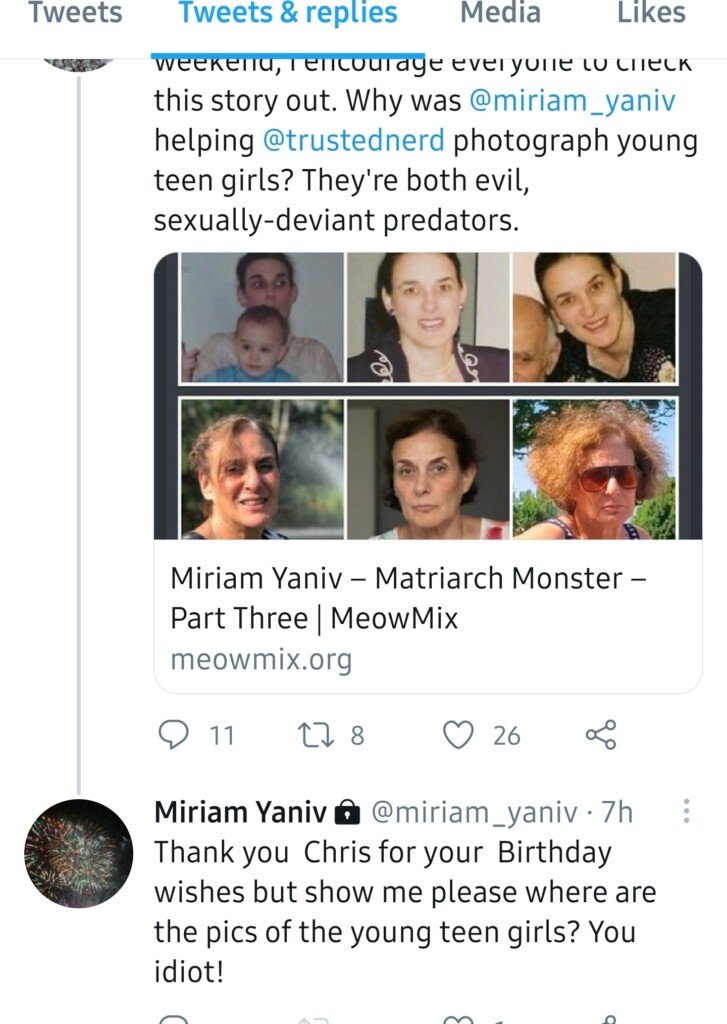Click the @miriam_yaniv handle beside the lock icon
This screenshot has height=1024, width=727.
coord(474,812)
